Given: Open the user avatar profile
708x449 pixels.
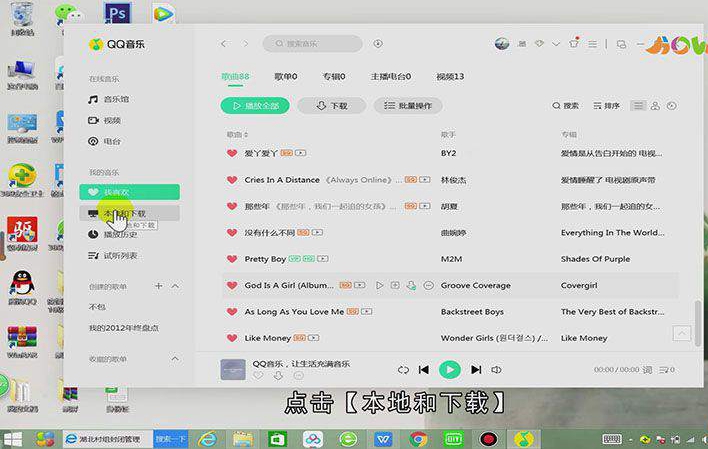Looking at the screenshot, I should (502, 44).
